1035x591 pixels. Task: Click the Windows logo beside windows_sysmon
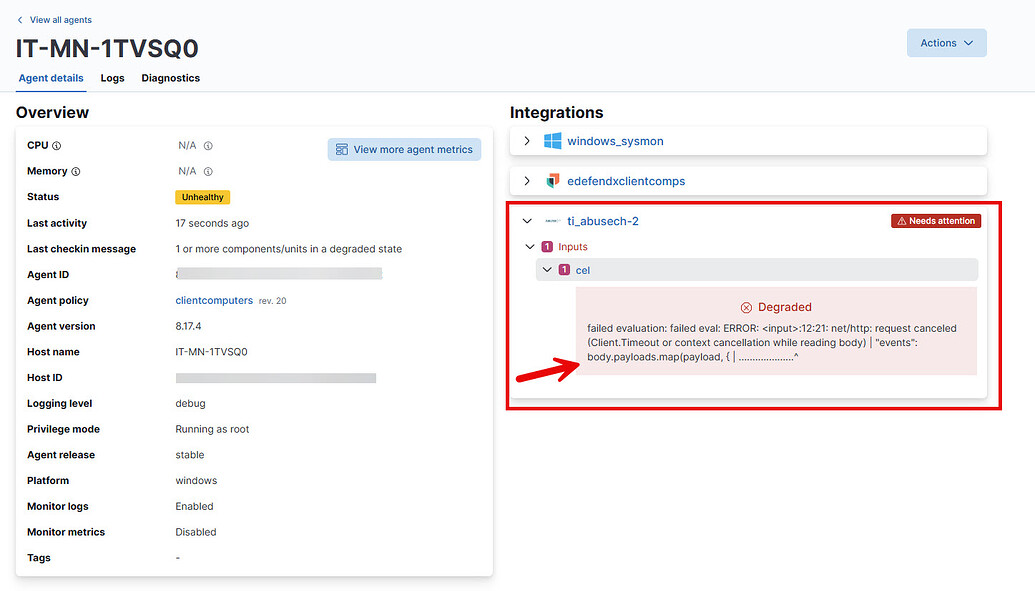pos(552,141)
